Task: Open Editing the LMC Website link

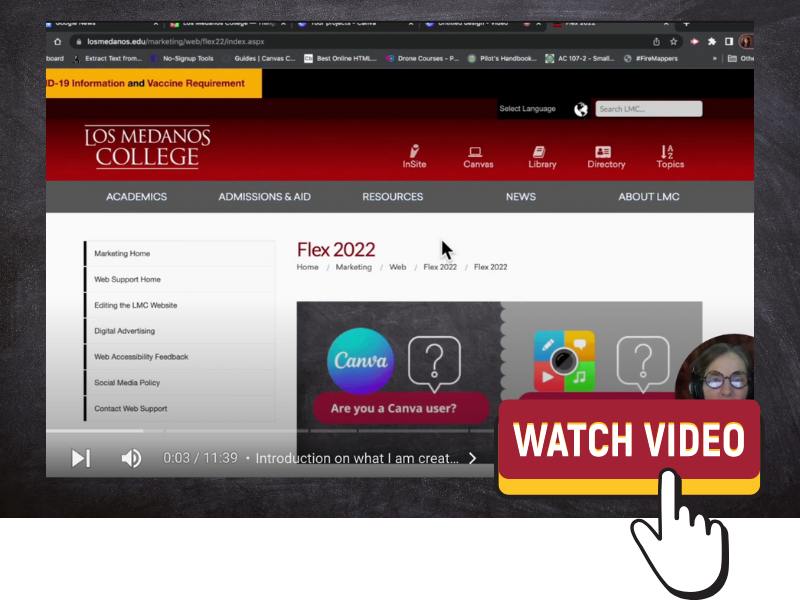Action: (x=180, y=305)
